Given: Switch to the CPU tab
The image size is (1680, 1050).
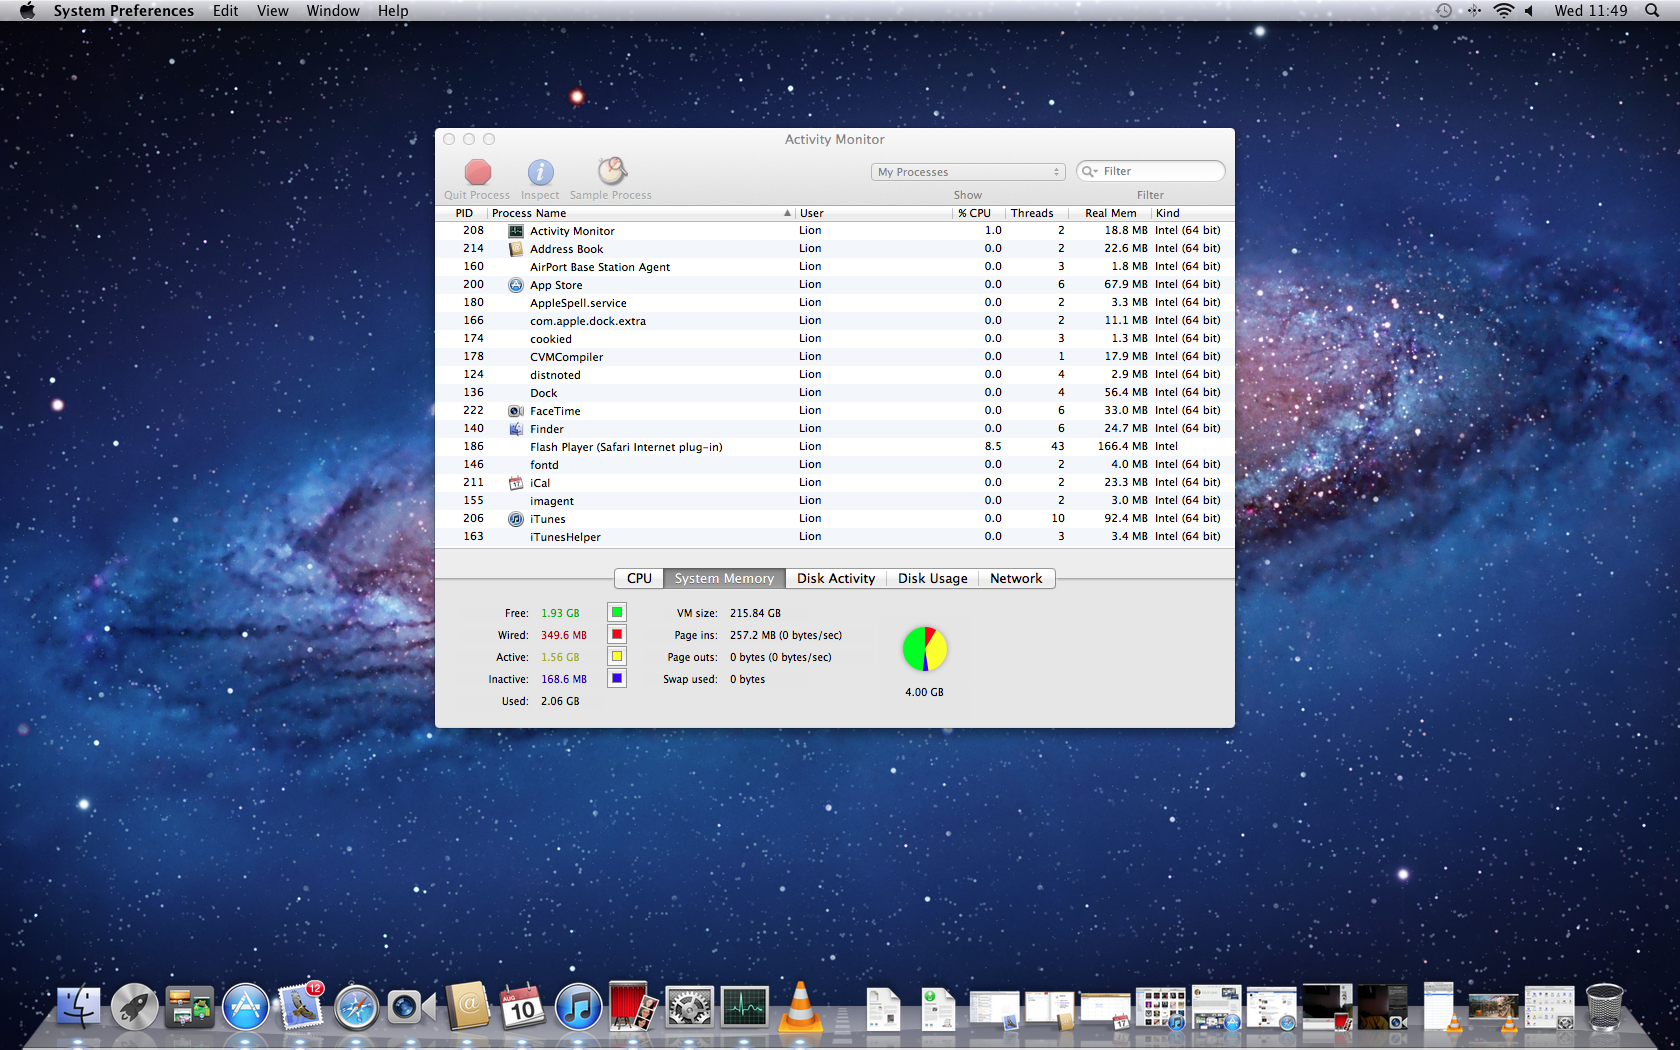Looking at the screenshot, I should pyautogui.click(x=639, y=579).
